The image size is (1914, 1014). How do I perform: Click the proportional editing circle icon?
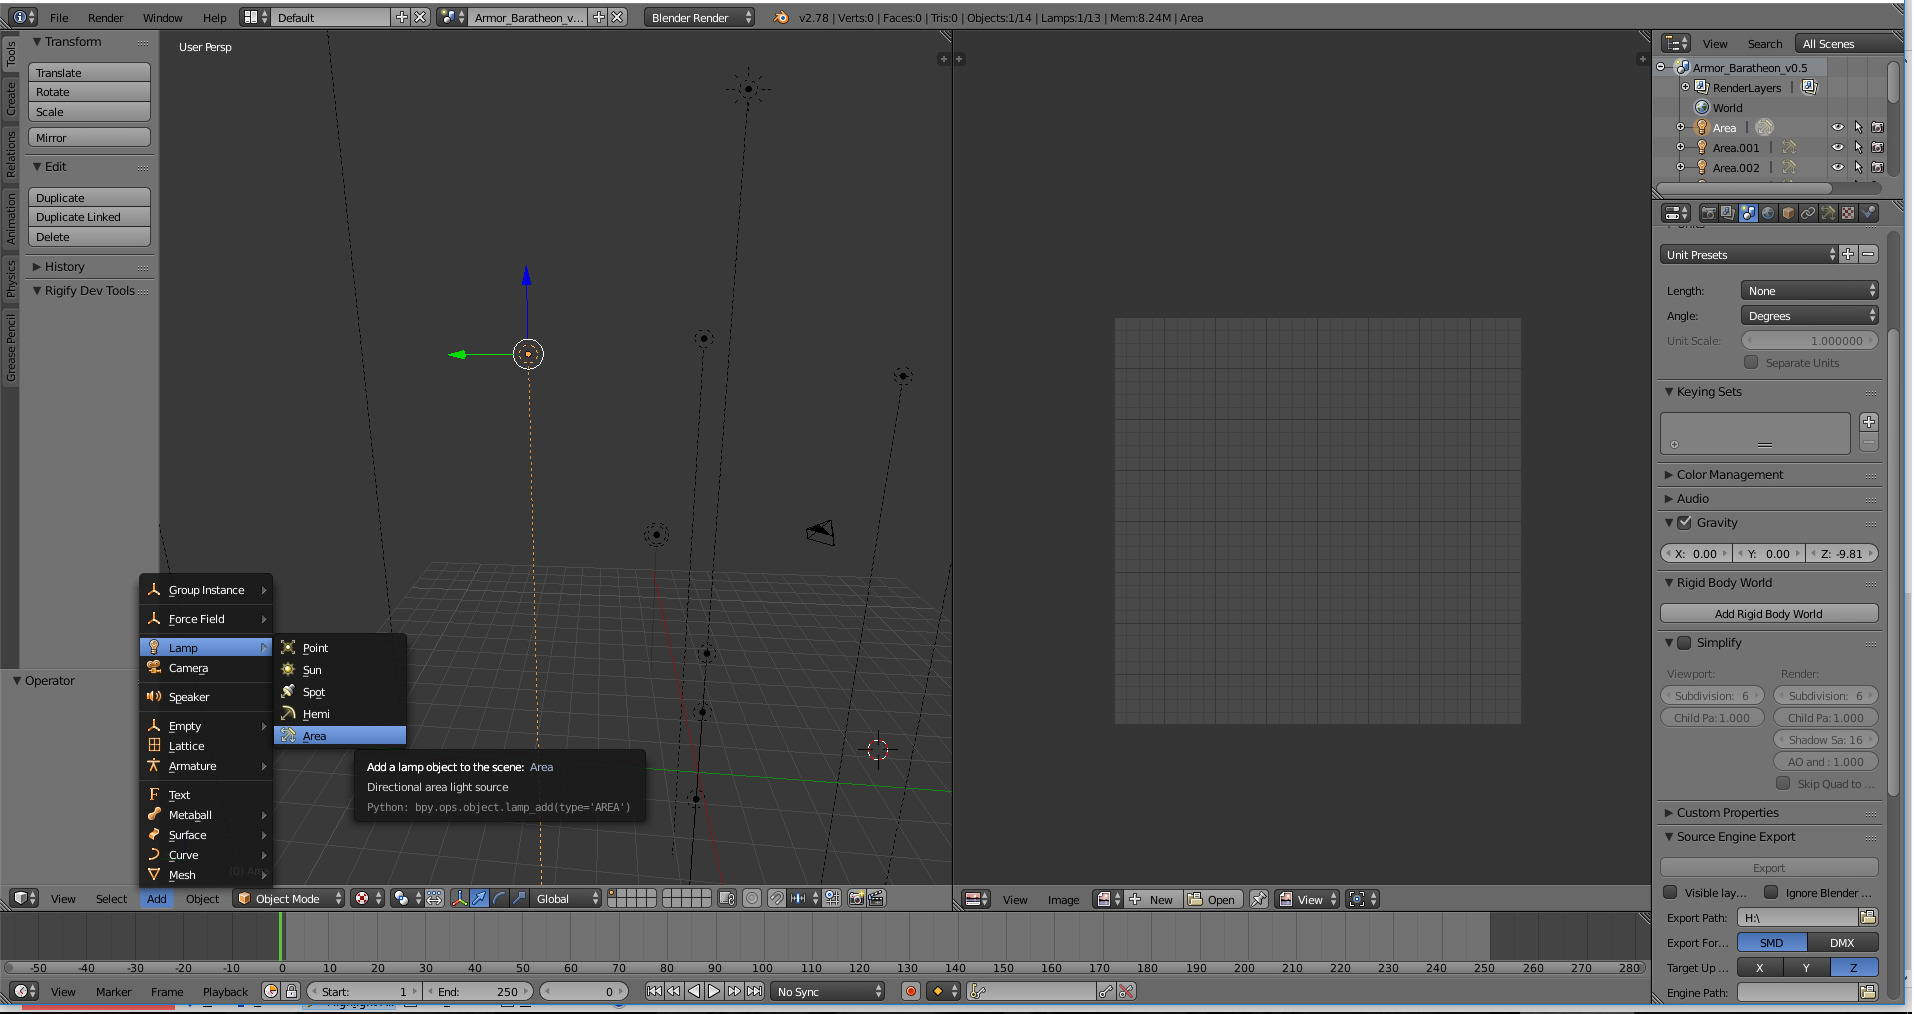(752, 898)
